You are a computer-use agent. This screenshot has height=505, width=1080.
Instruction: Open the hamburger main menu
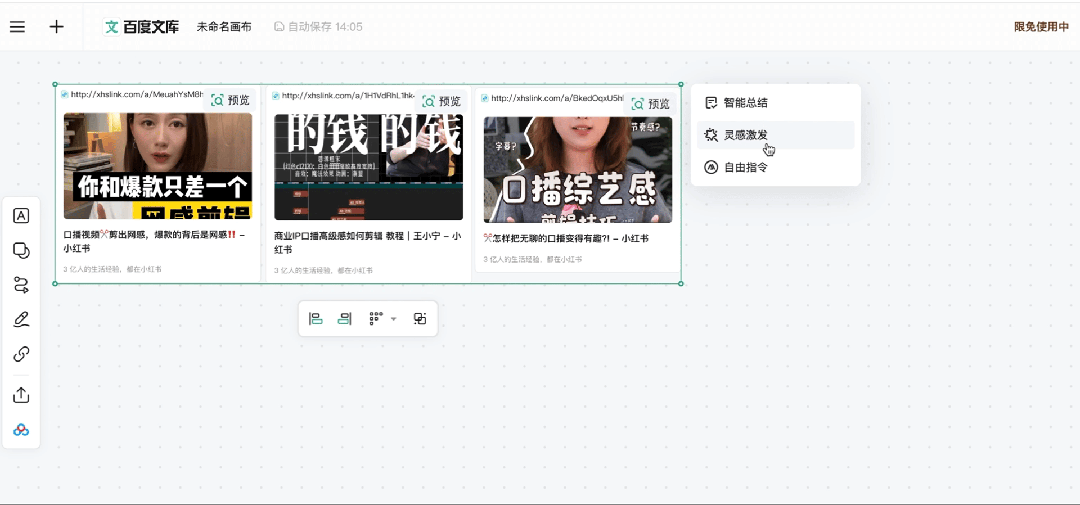click(17, 27)
